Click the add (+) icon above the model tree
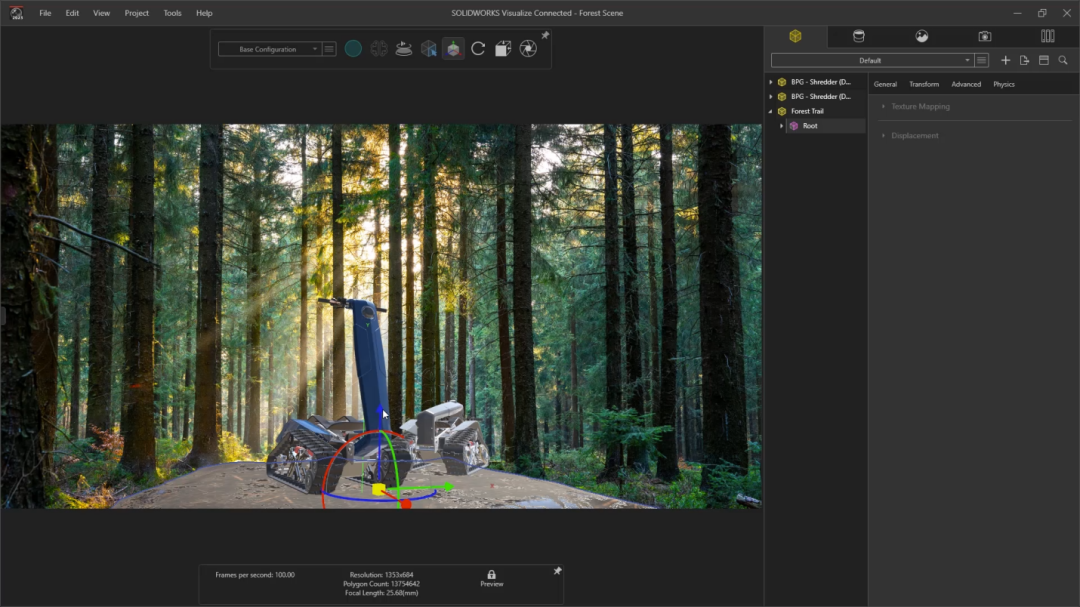This screenshot has height=607, width=1080. pos(1006,60)
